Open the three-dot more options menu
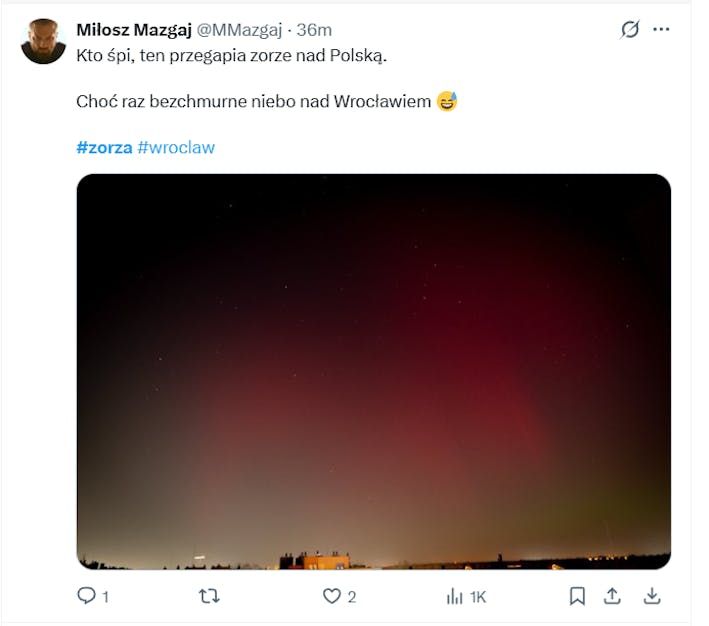This screenshot has width=709, height=626. (661, 30)
